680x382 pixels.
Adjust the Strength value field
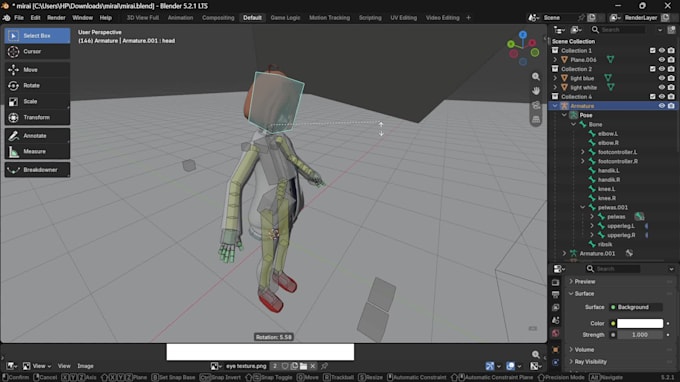pyautogui.click(x=640, y=335)
